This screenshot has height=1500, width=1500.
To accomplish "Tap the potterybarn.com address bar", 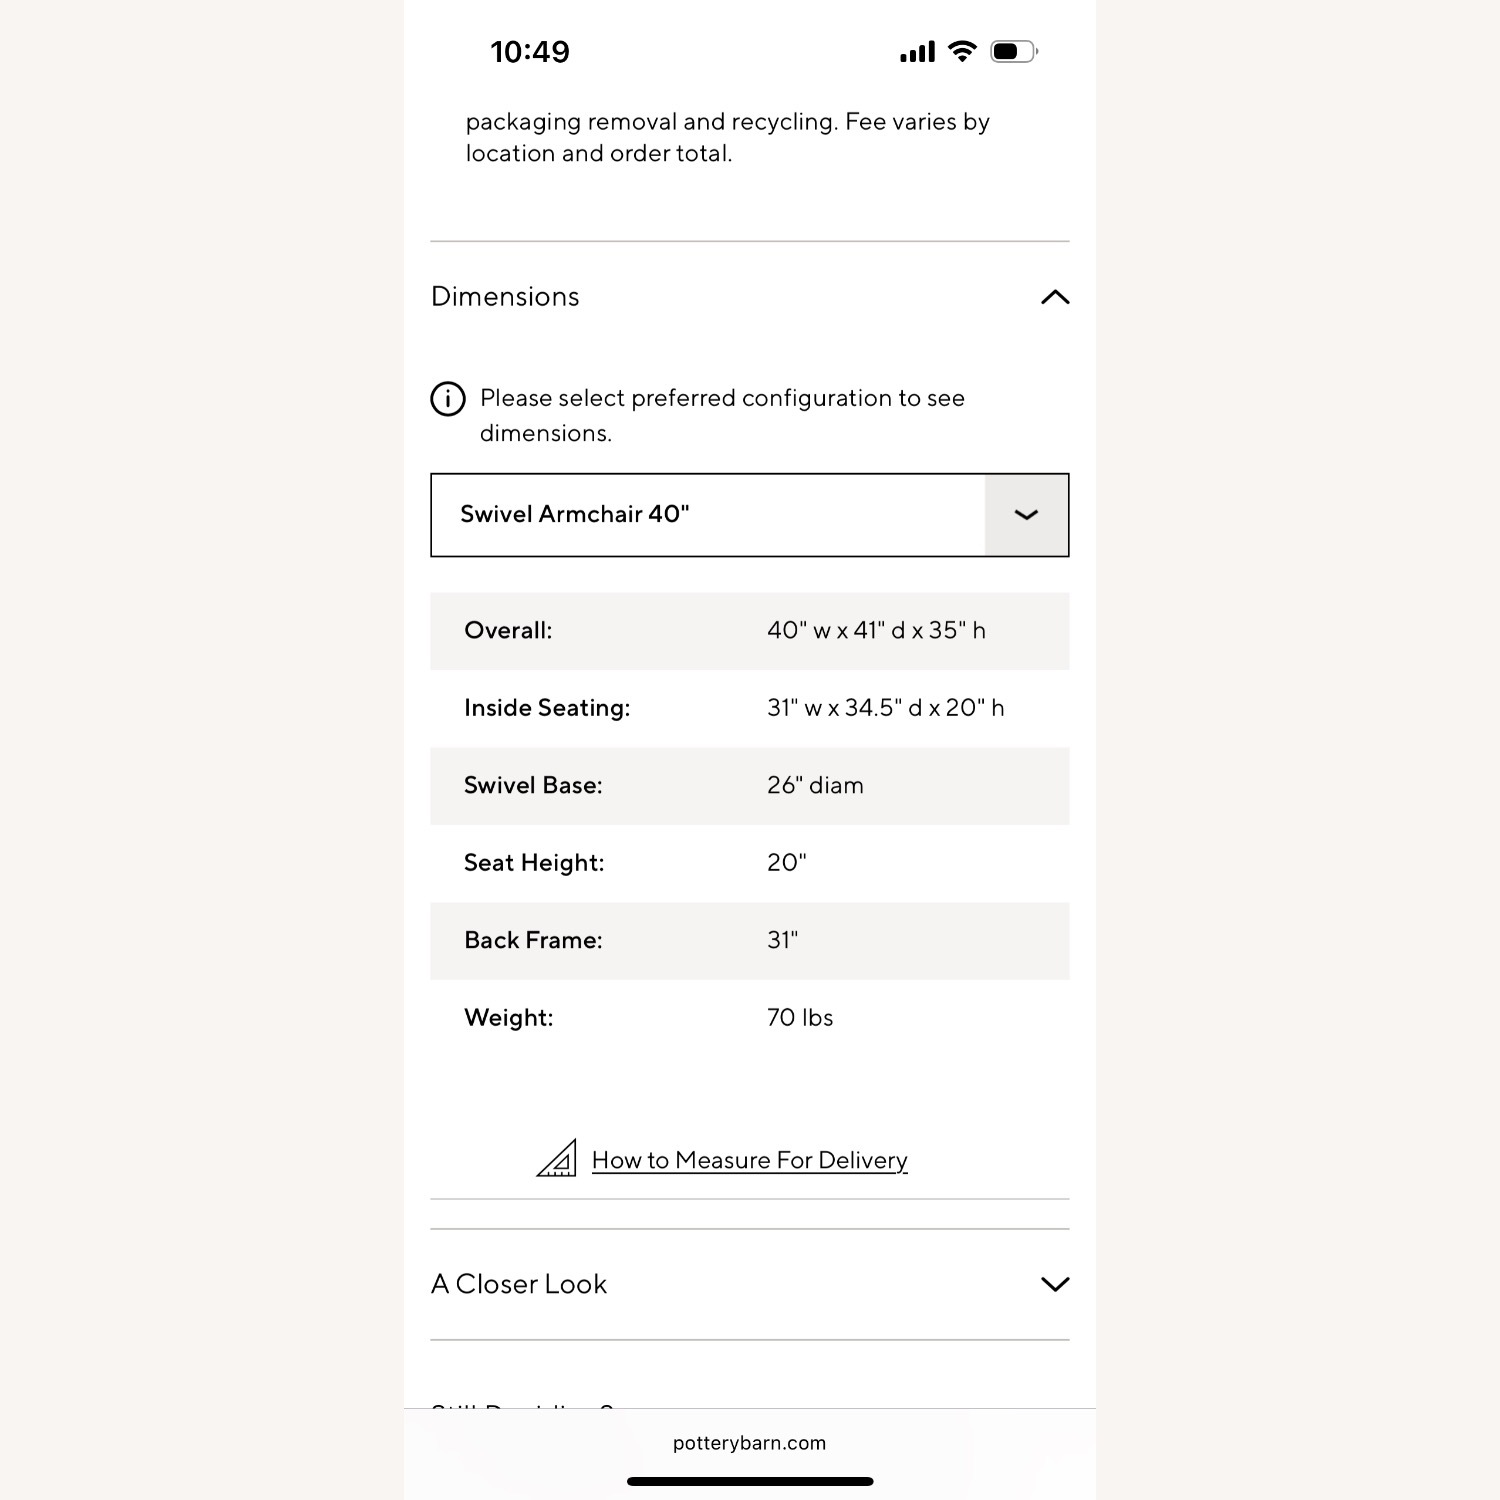I will 749,1443.
